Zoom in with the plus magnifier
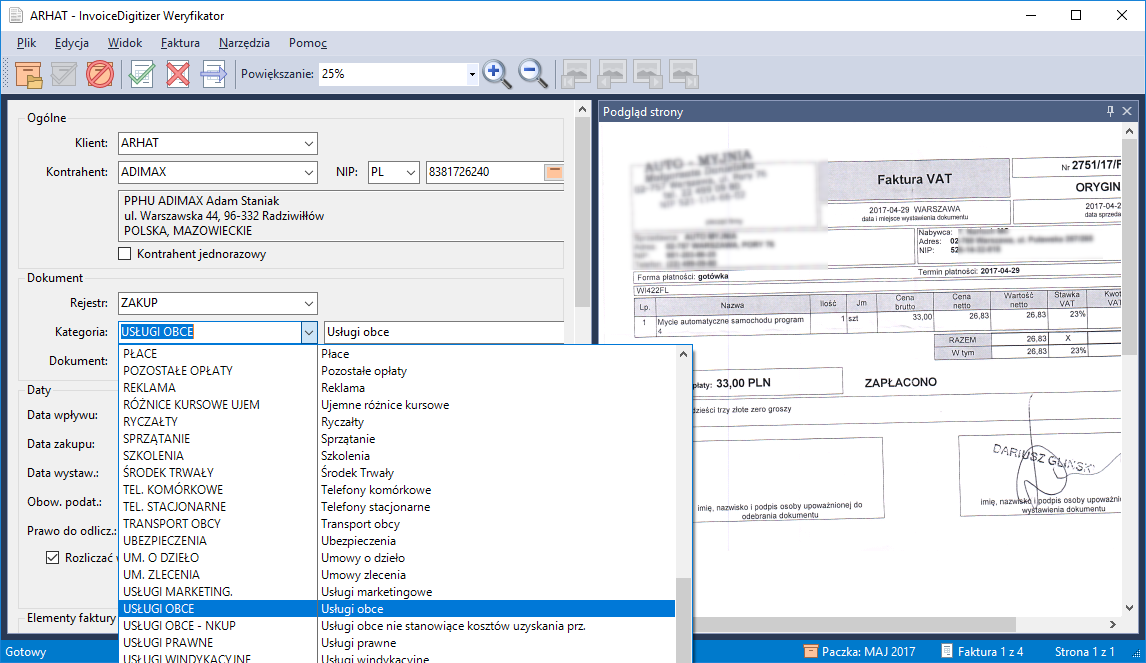The width and height of the screenshot is (1146, 663). click(497, 74)
